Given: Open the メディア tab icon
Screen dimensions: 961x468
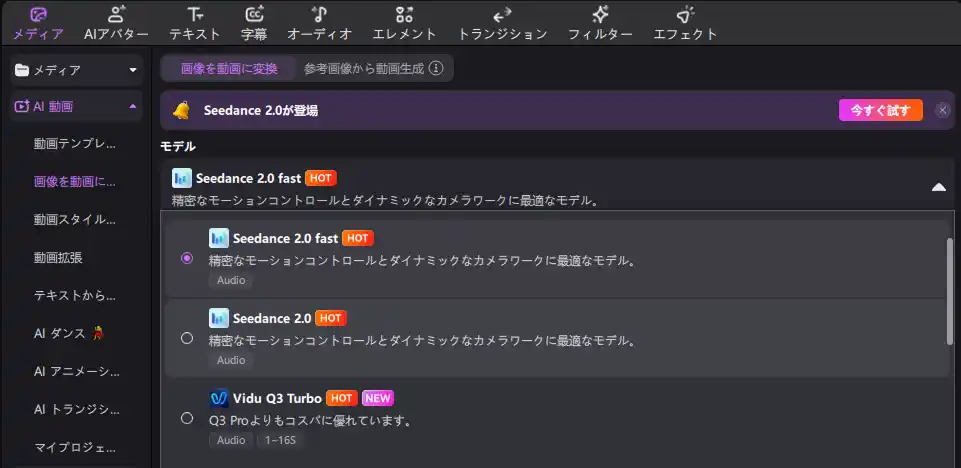Looking at the screenshot, I should pos(38,15).
